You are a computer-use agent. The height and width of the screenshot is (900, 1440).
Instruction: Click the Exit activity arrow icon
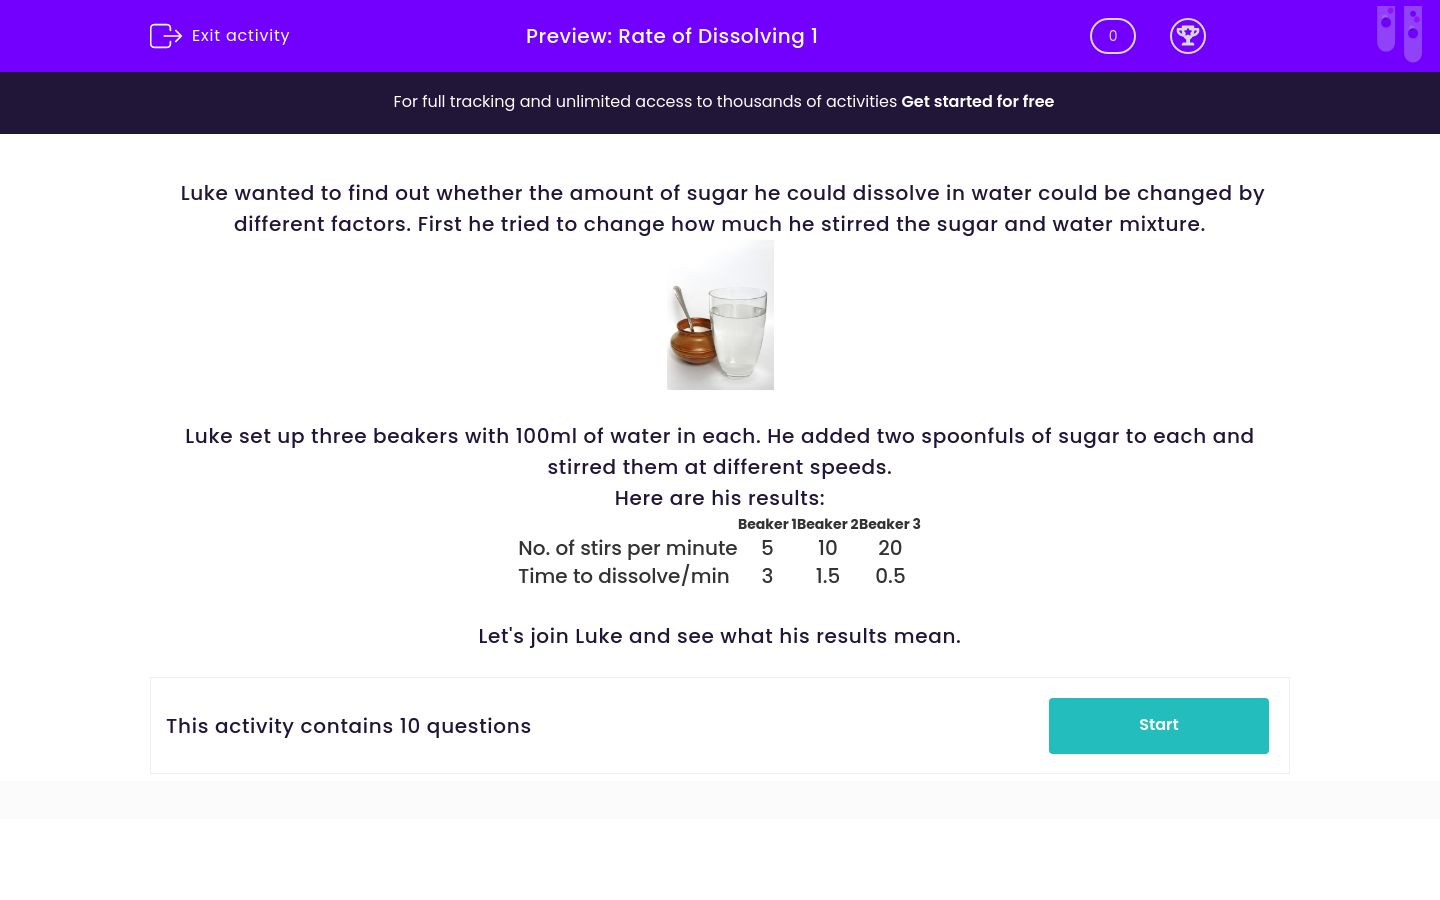coord(166,36)
